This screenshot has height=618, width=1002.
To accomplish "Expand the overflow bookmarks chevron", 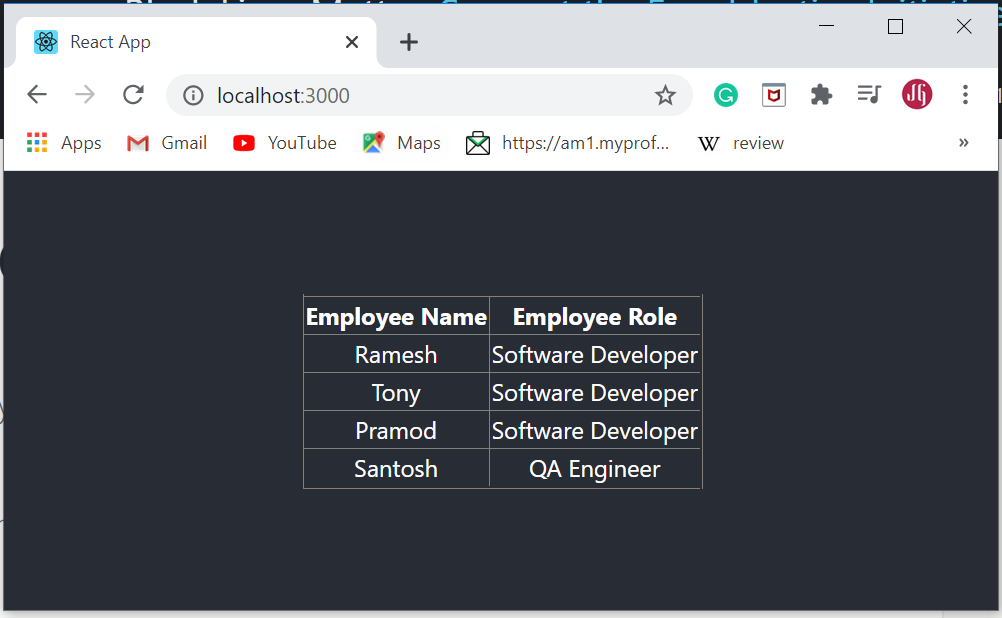I will click(x=963, y=142).
